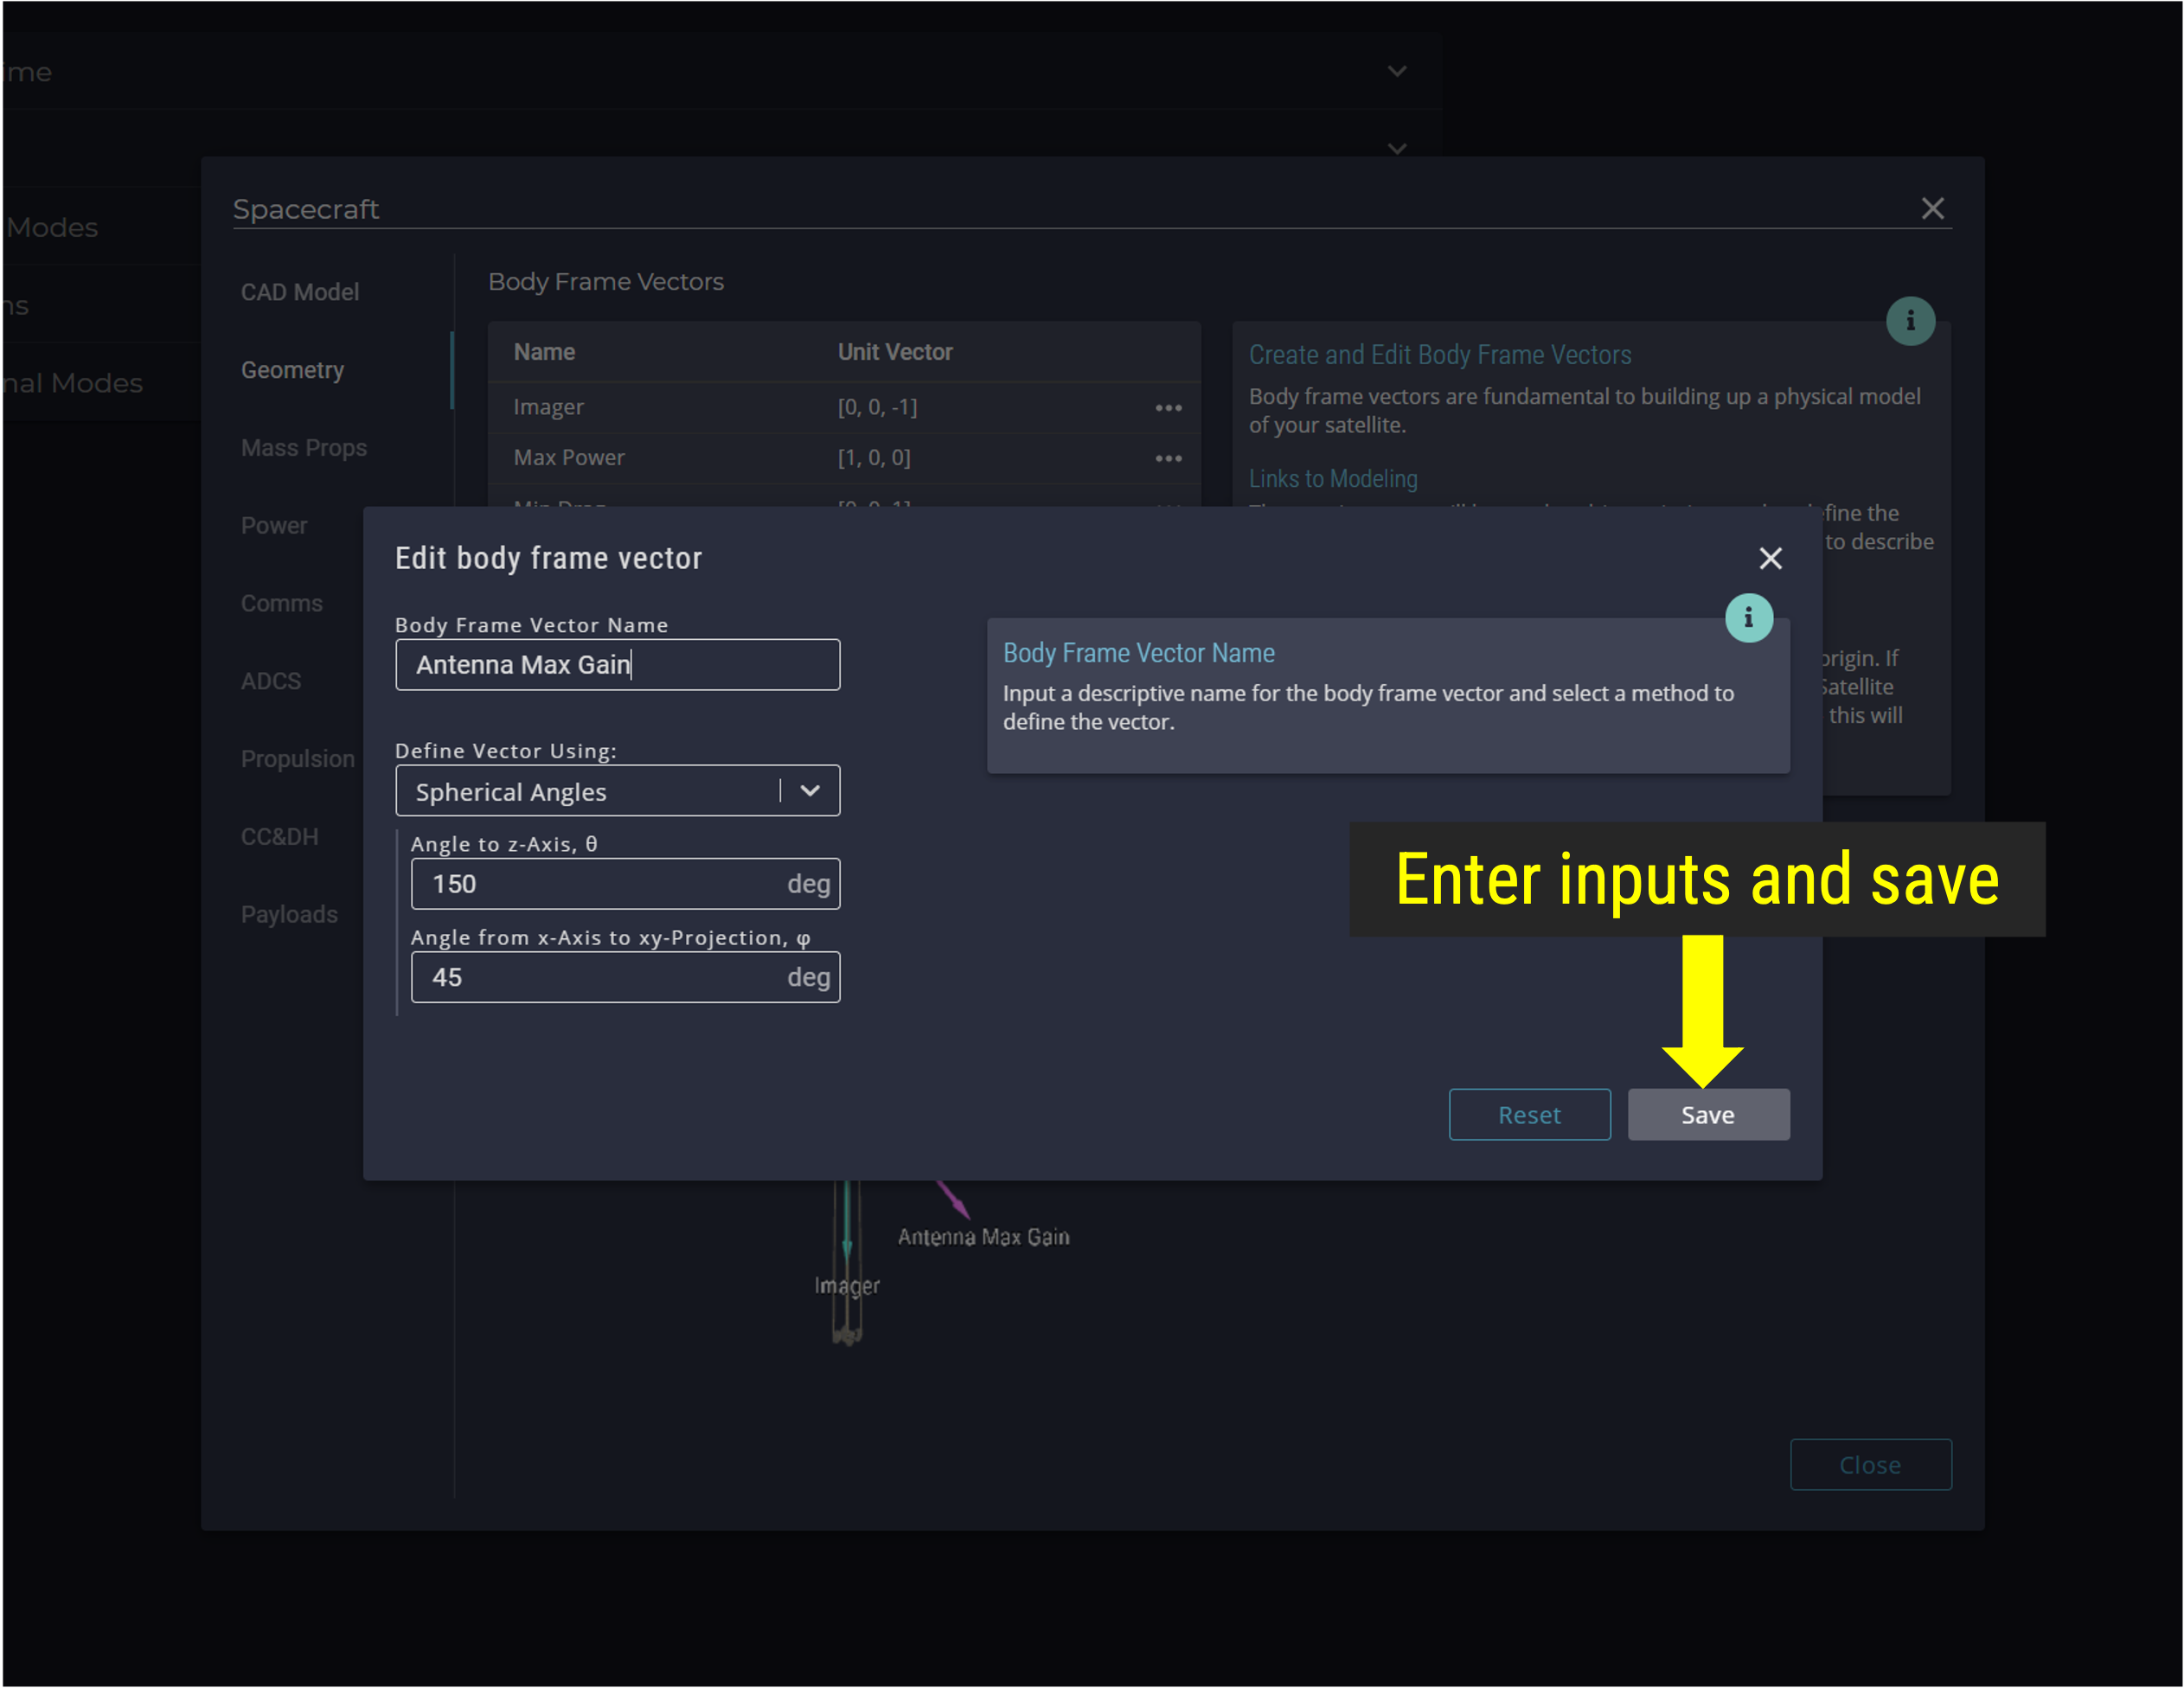
Task: Click Create and Edit Body Frame Vectors heading
Action: [1440, 354]
